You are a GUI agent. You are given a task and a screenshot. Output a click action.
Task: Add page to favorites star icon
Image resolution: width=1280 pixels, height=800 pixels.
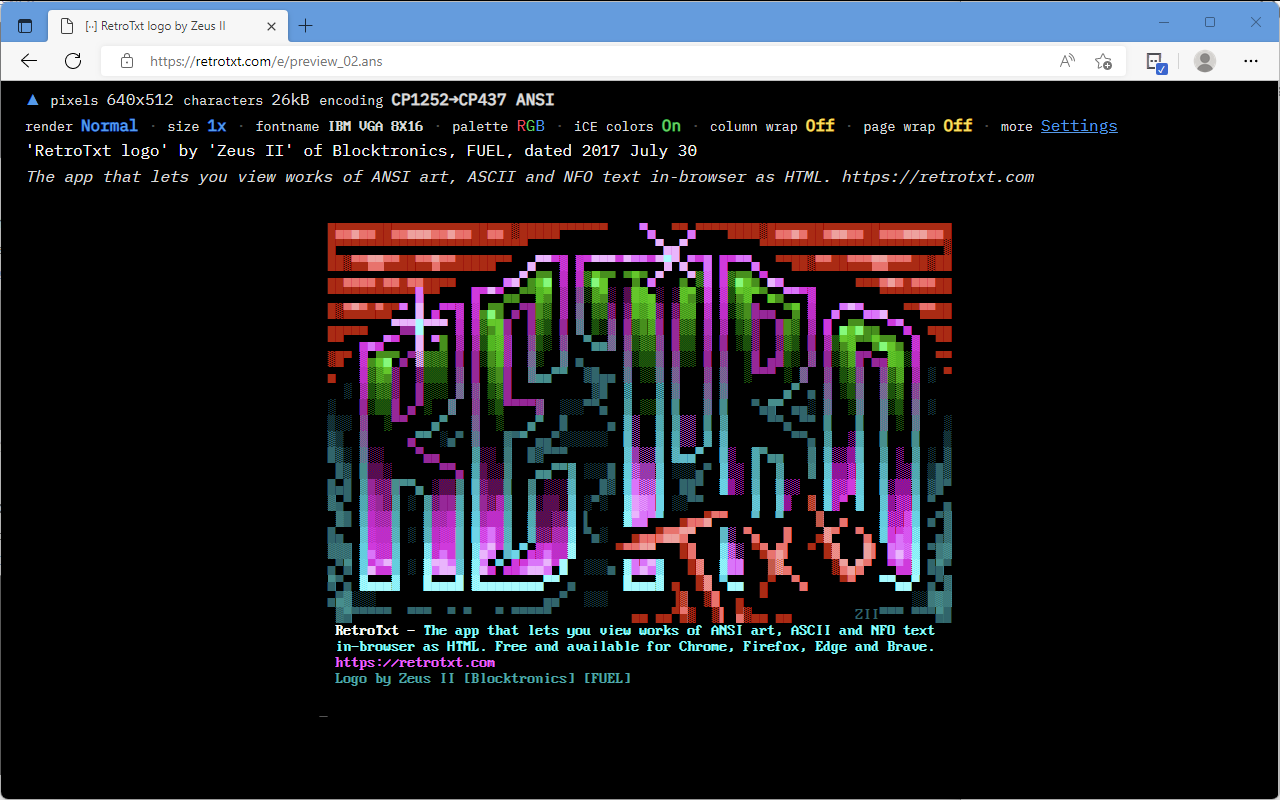pos(1103,61)
